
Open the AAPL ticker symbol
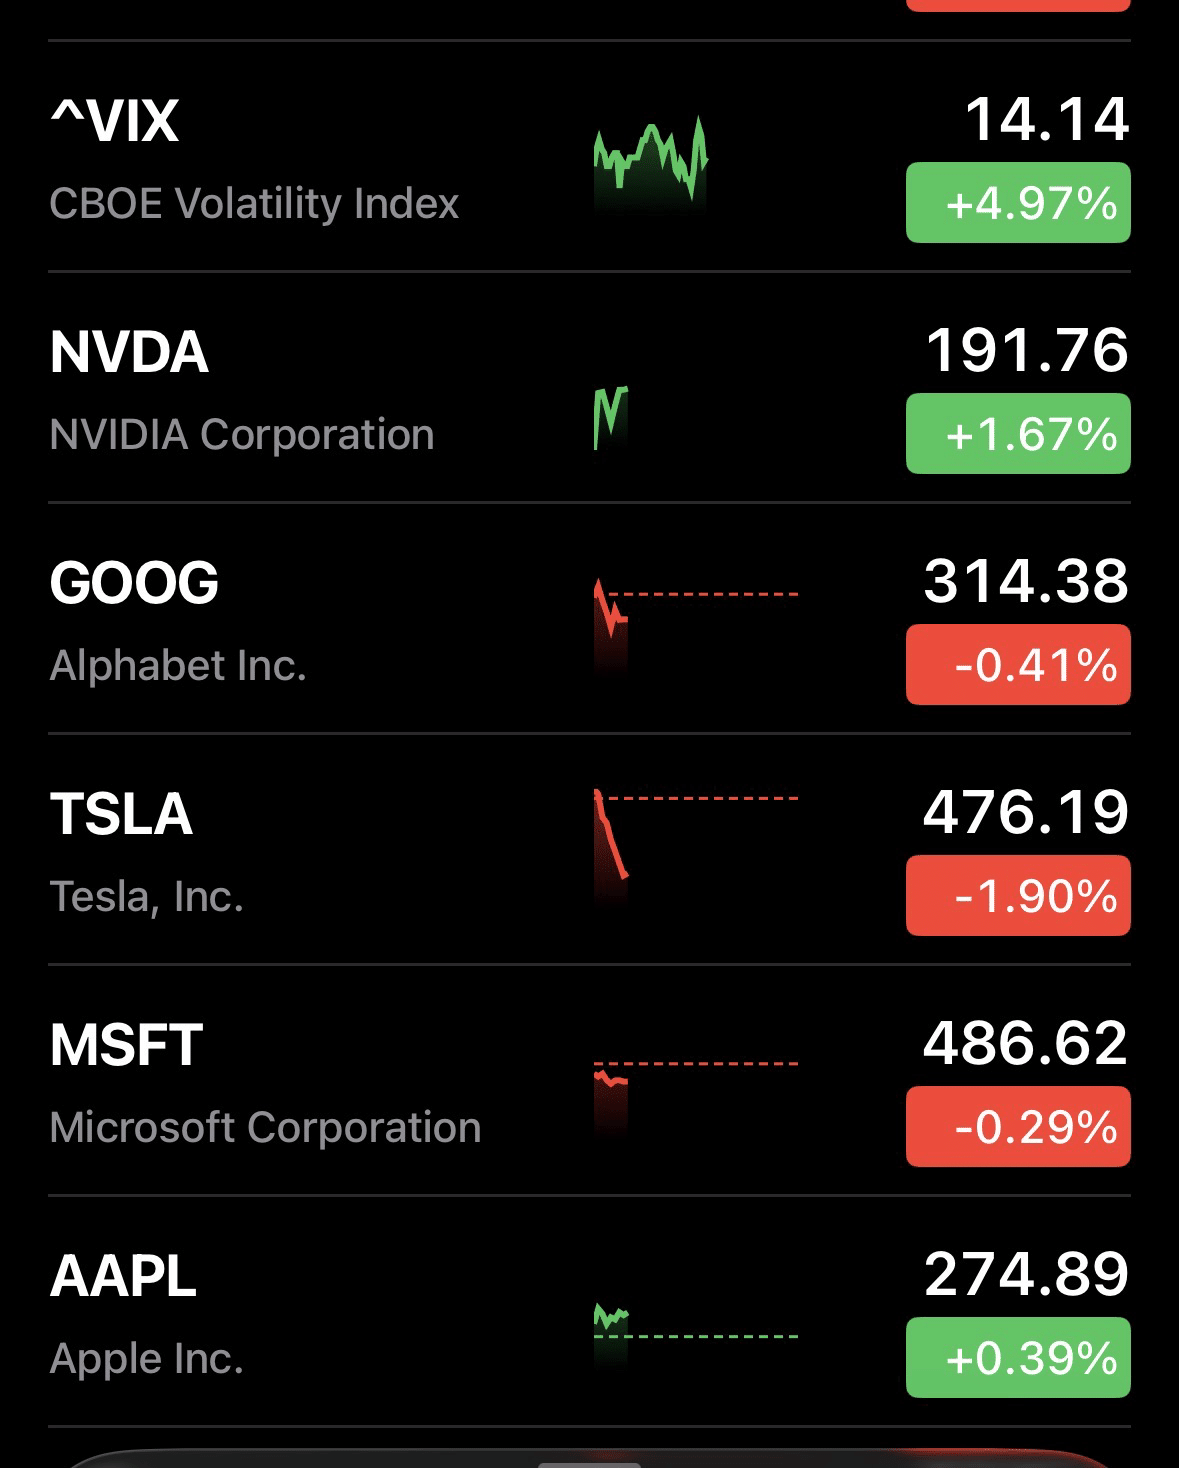click(x=123, y=1276)
